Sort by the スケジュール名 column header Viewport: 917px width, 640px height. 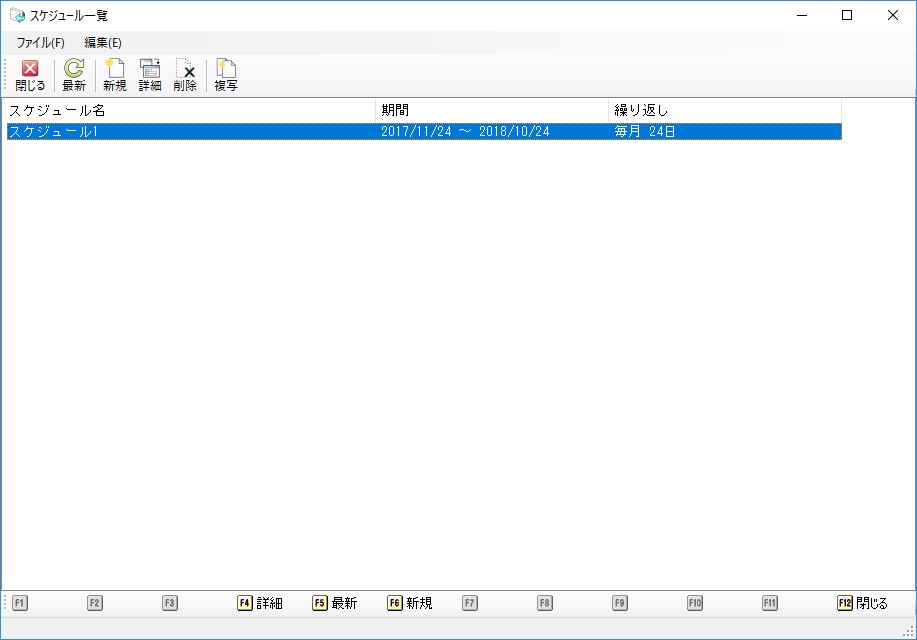pyautogui.click(x=190, y=110)
